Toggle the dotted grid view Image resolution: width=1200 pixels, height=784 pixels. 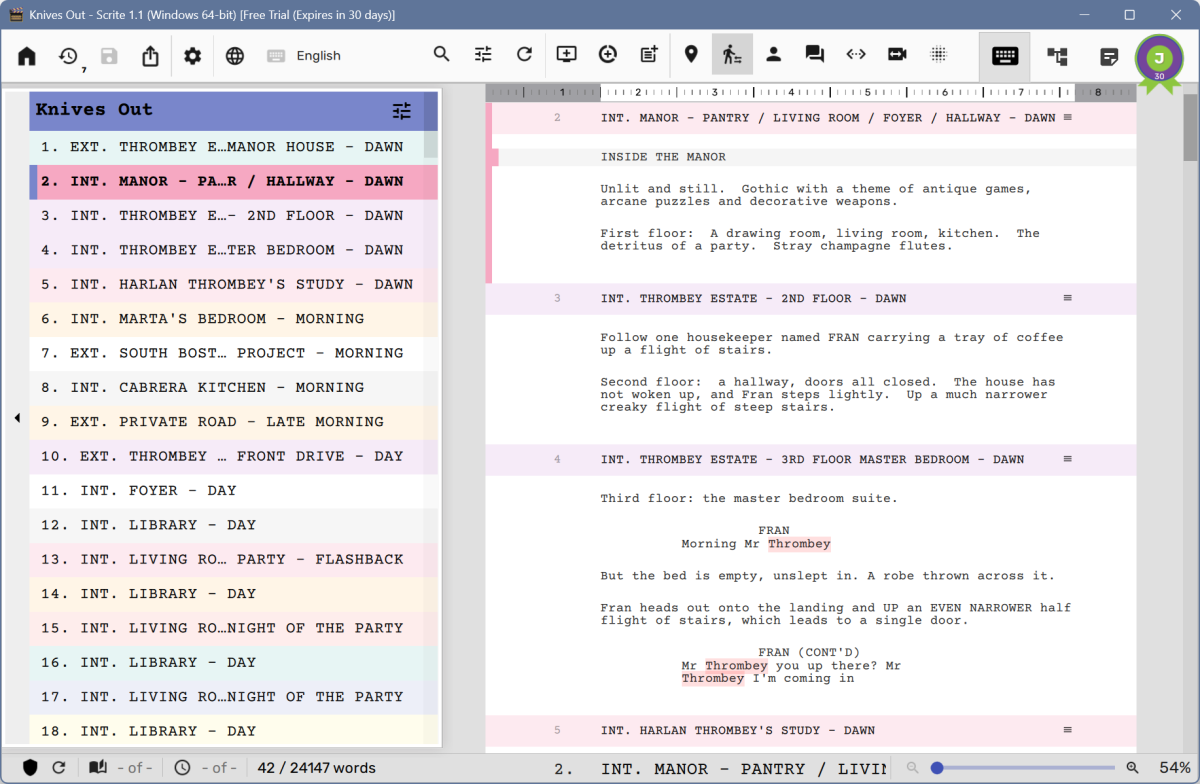(x=938, y=56)
